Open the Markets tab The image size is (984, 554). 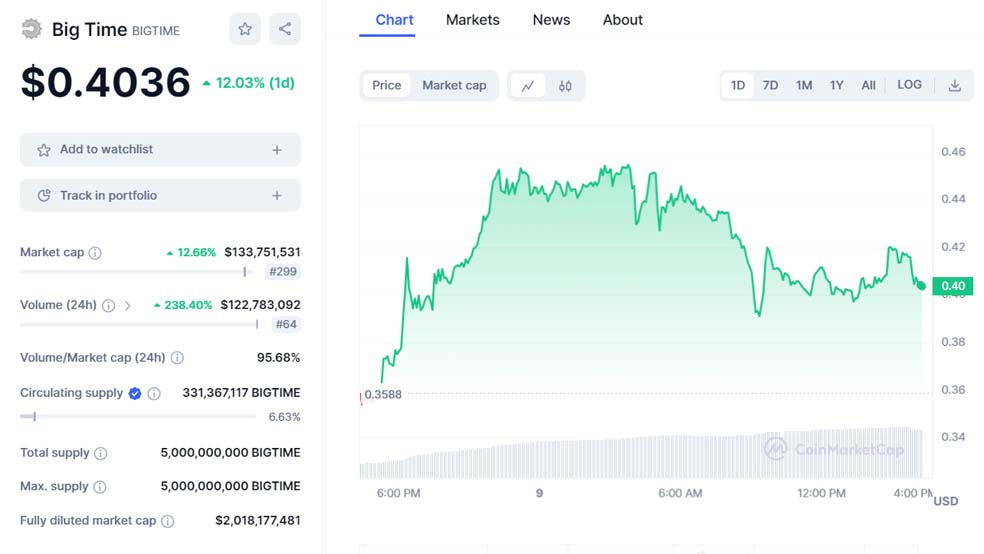click(x=472, y=20)
